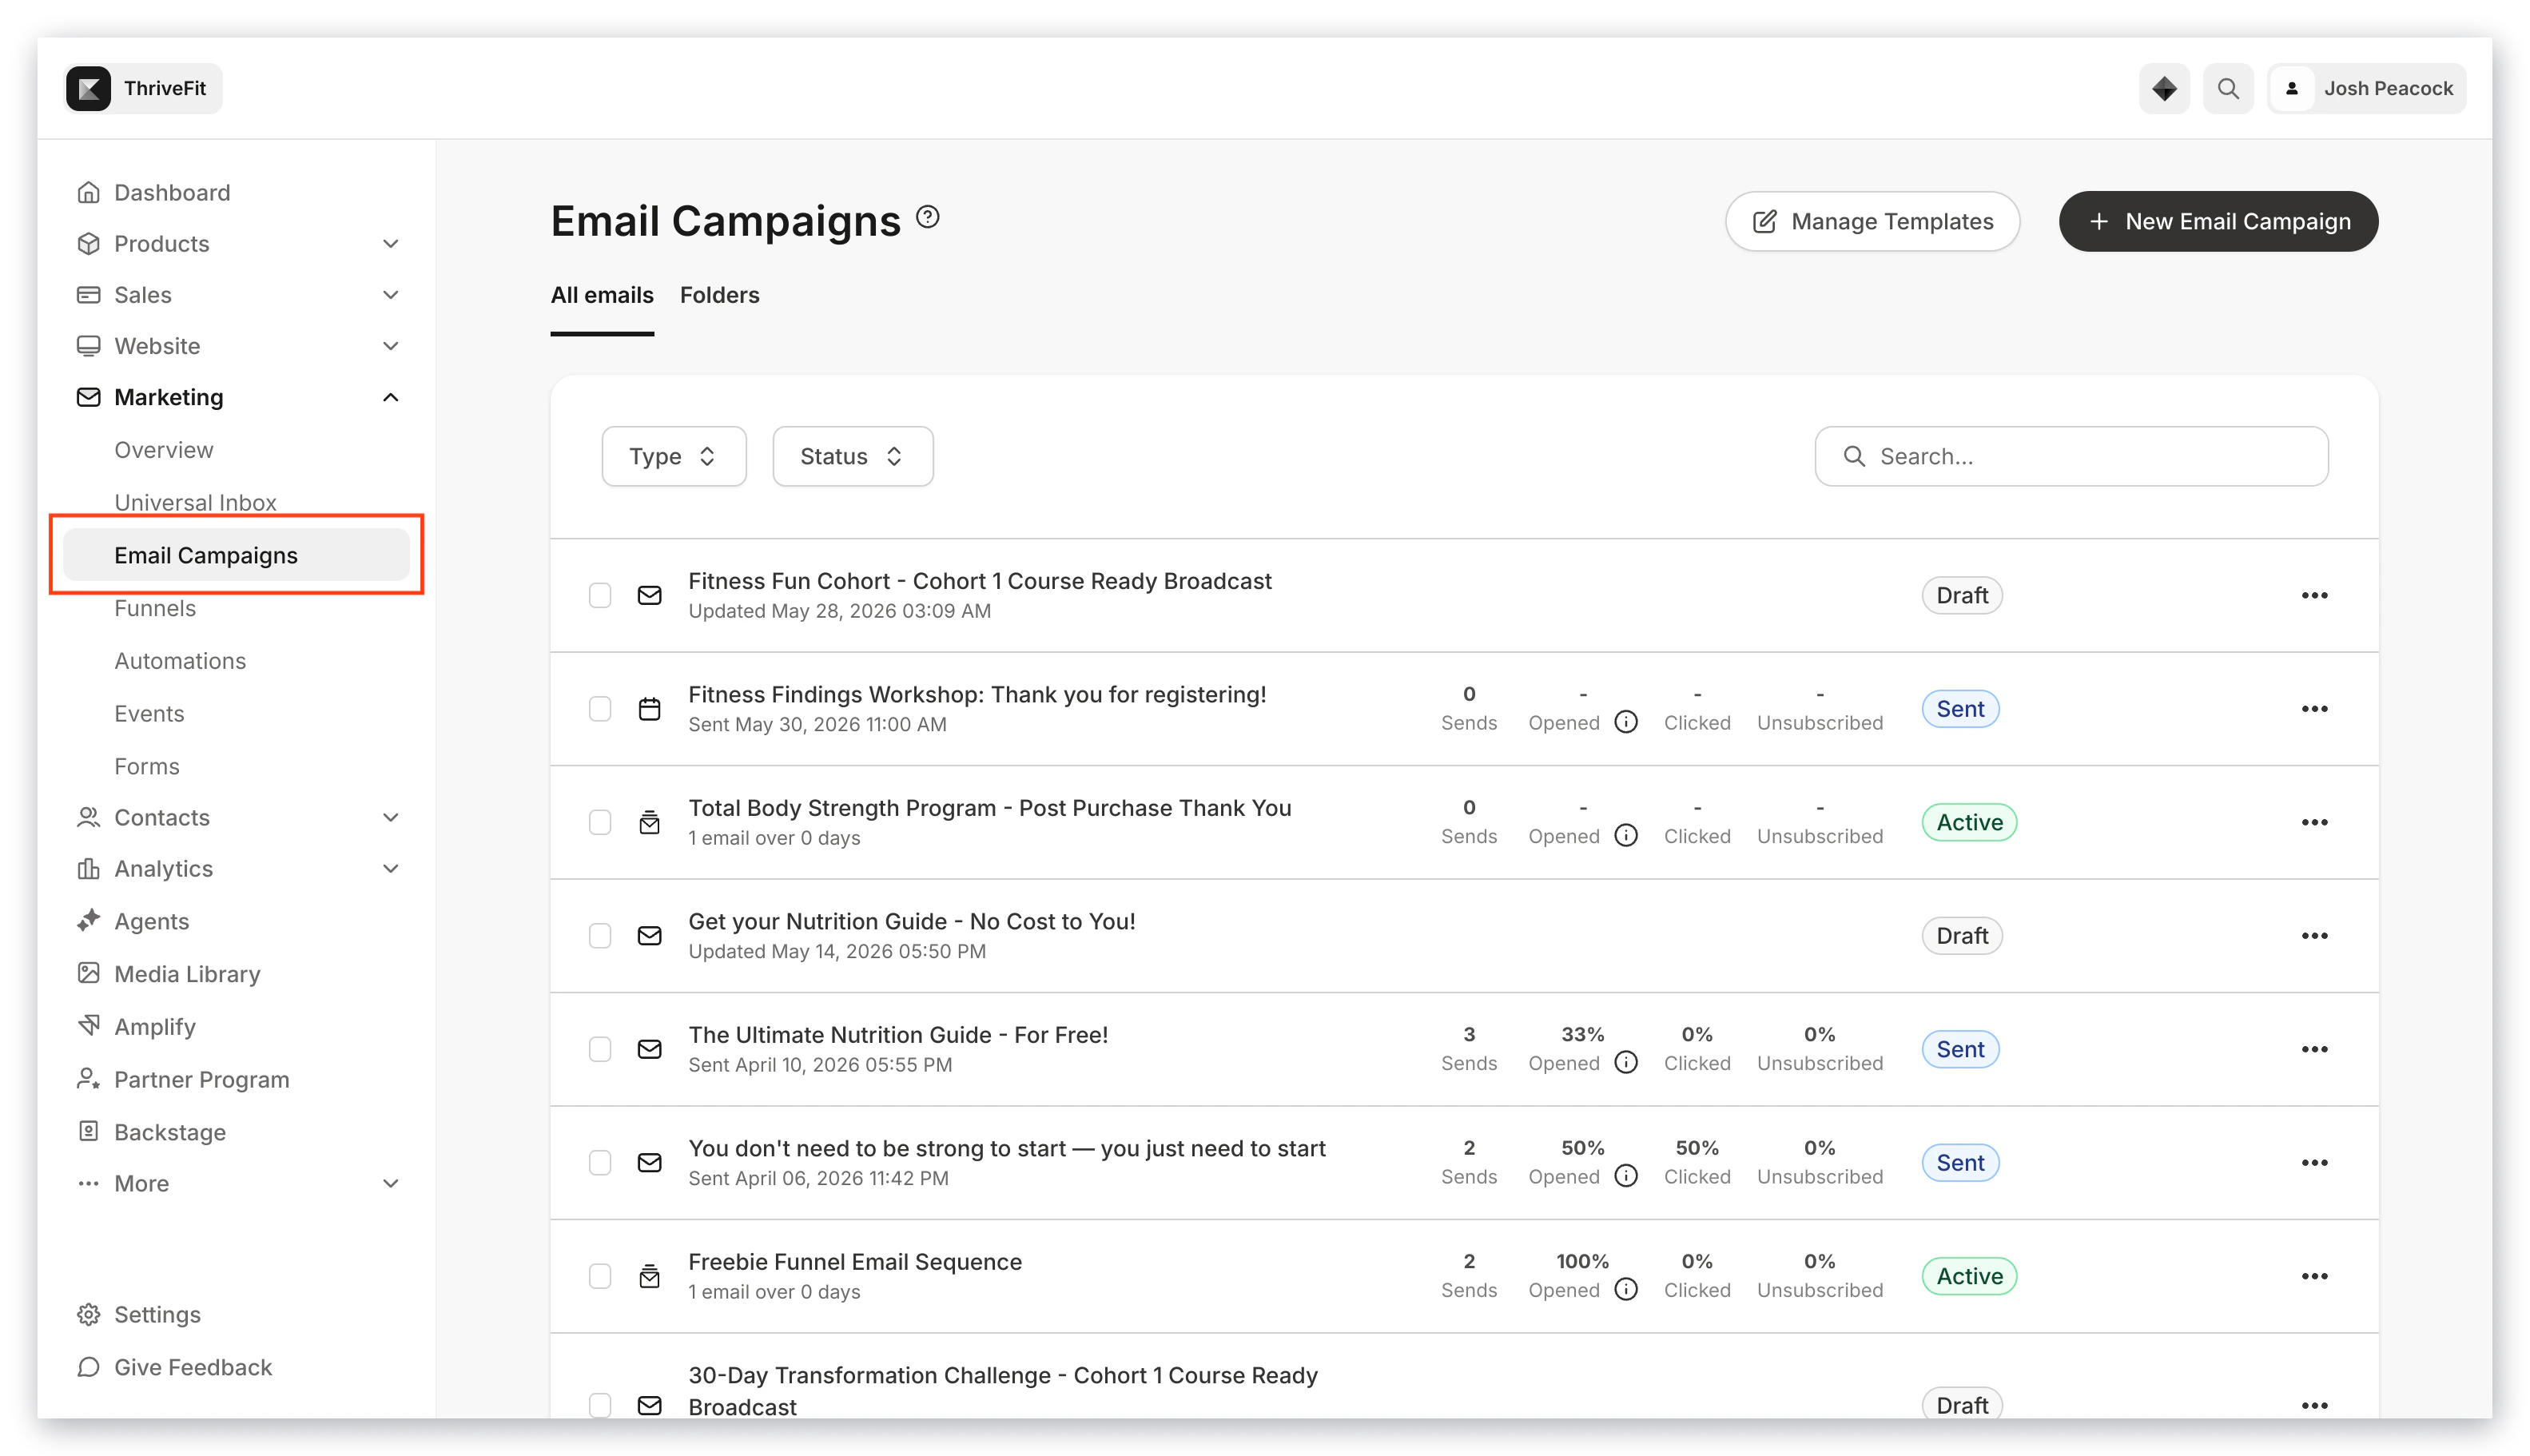Click calendar event icon for Fitness Findings Workshop

pyautogui.click(x=650, y=709)
